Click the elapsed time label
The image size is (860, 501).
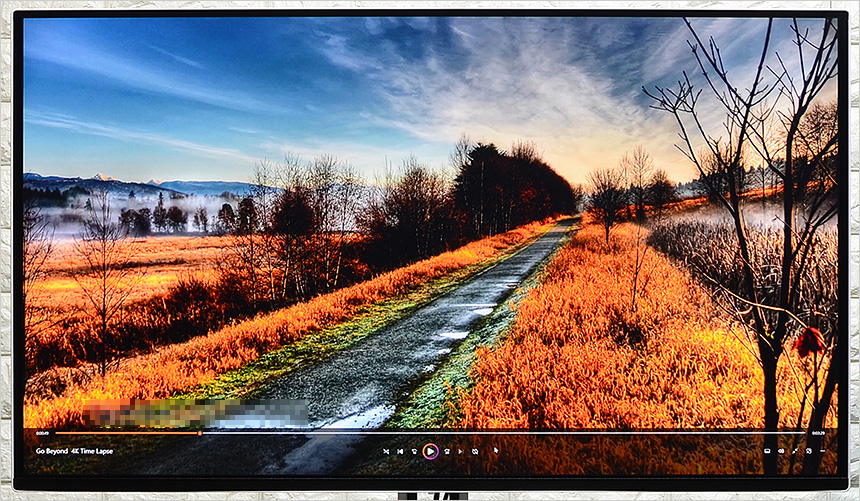point(42,433)
